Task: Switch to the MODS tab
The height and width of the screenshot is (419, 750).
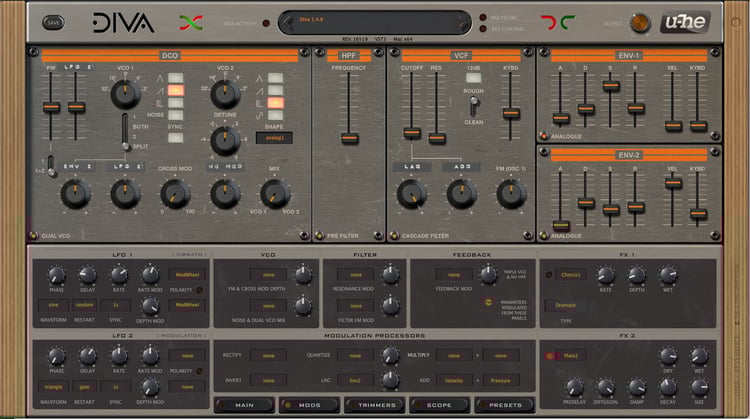Action: pyautogui.click(x=309, y=405)
